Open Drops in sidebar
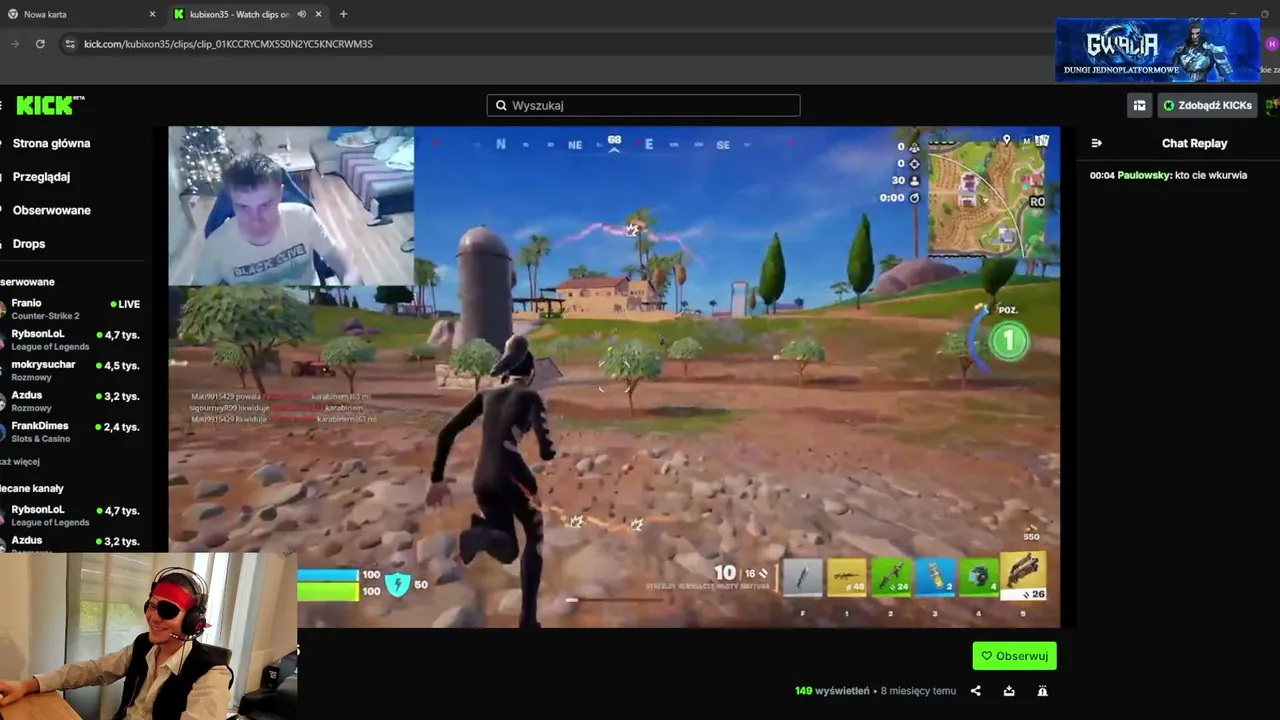This screenshot has width=1280, height=720. tap(28, 244)
